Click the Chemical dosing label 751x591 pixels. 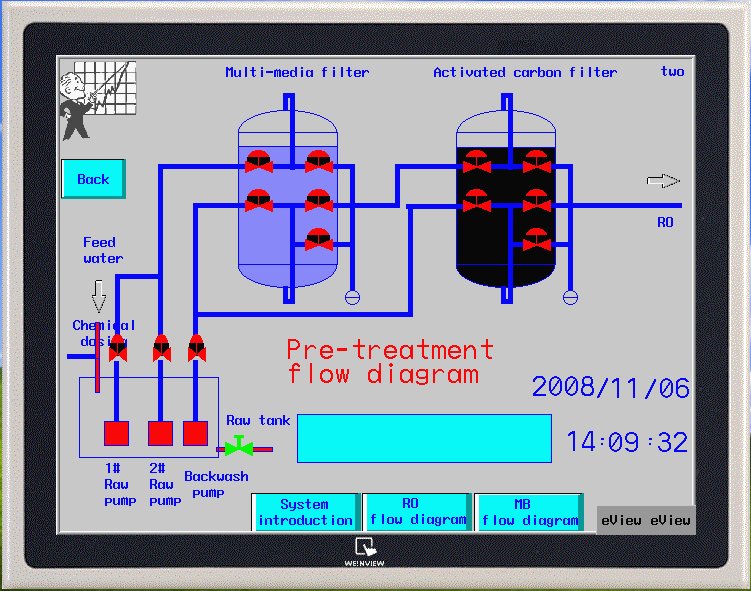coord(103,333)
